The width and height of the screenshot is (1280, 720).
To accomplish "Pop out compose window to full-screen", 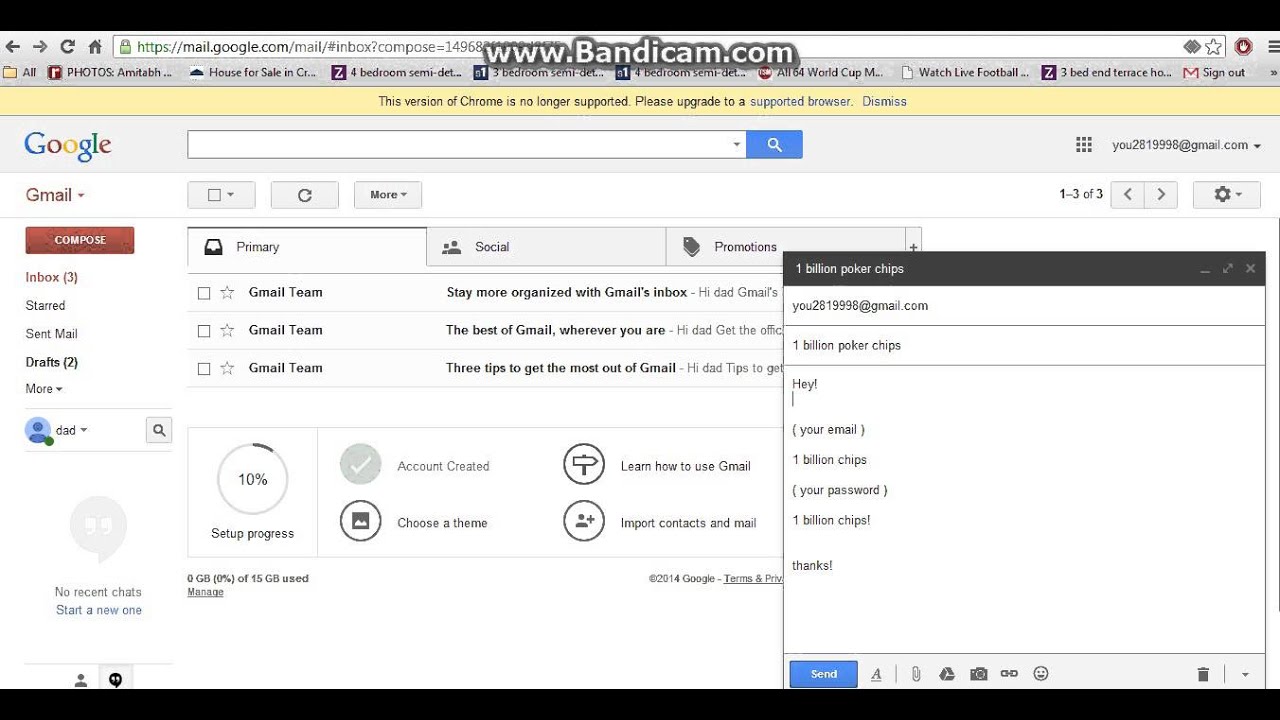I will click(1228, 268).
